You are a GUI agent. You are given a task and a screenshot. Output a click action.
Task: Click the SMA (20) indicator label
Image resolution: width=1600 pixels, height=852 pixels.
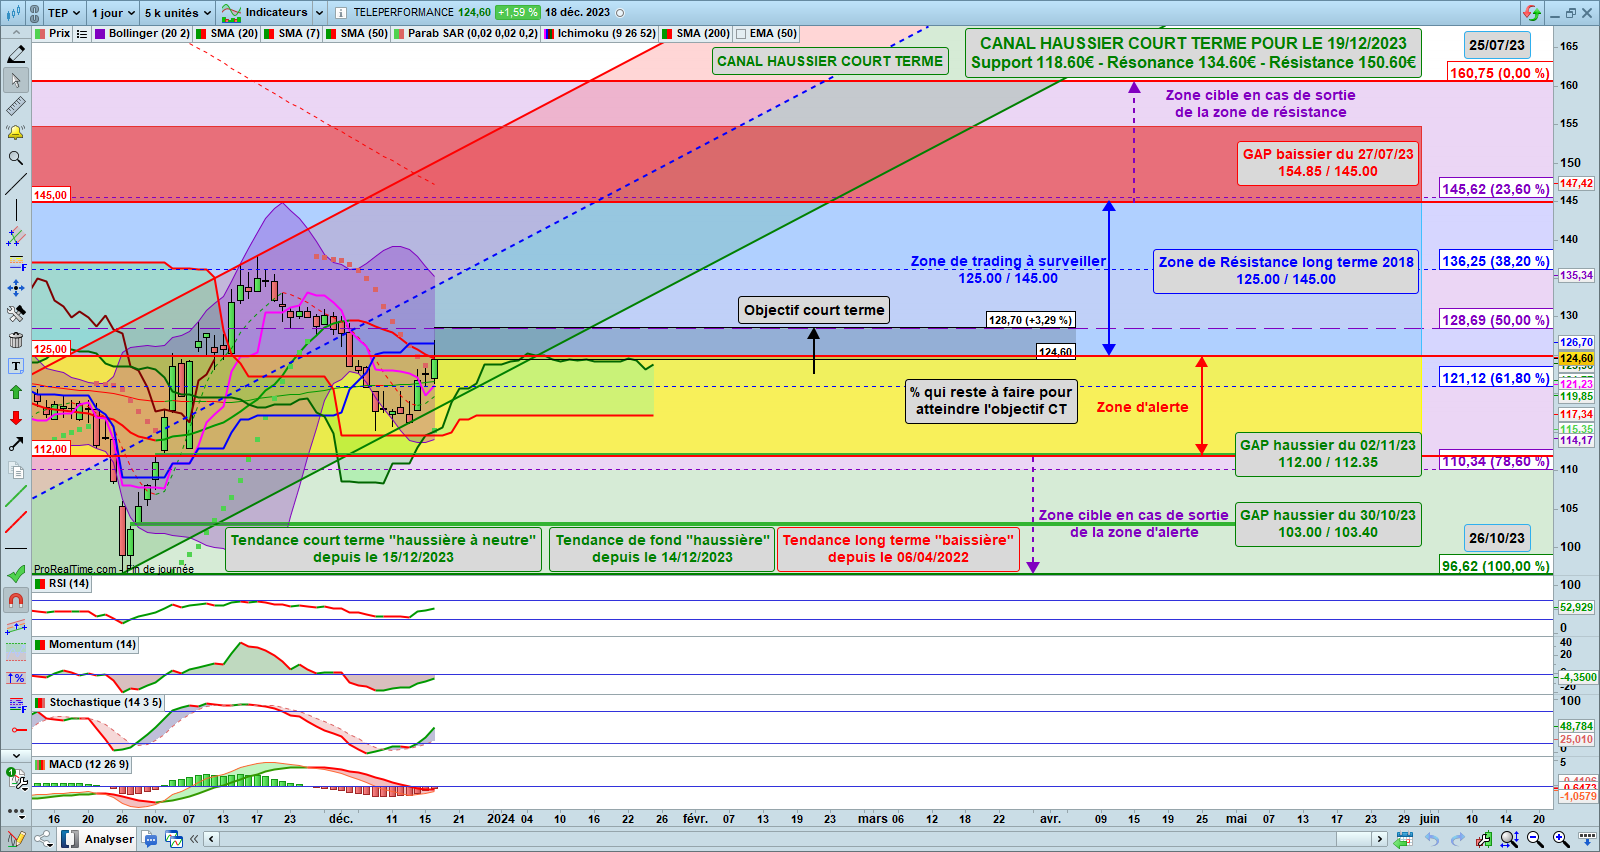227,34
